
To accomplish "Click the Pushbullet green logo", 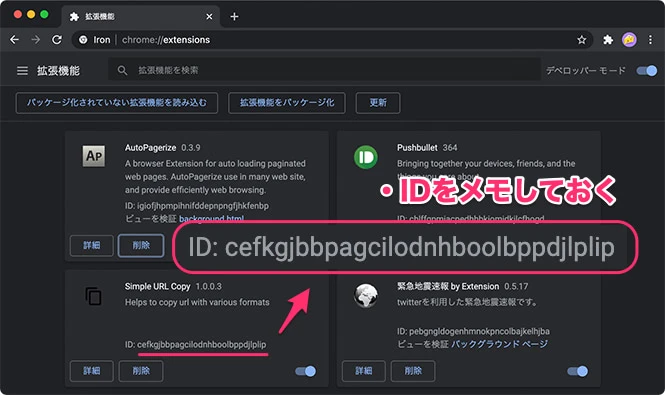I will pos(366,157).
